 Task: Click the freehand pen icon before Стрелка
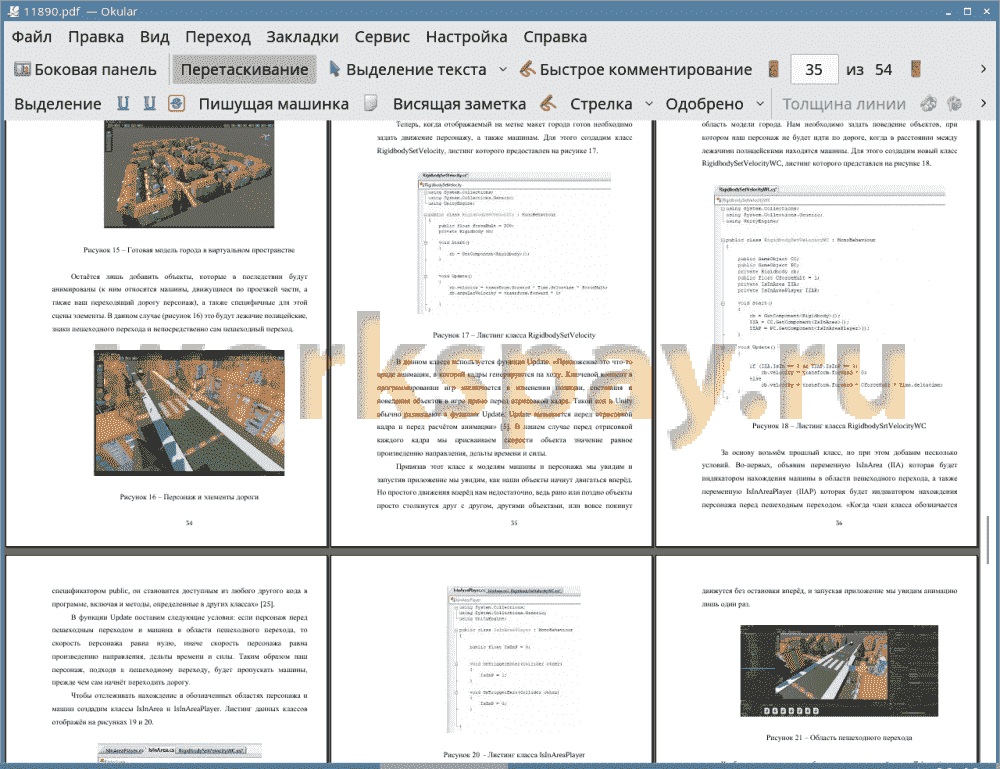(548, 103)
